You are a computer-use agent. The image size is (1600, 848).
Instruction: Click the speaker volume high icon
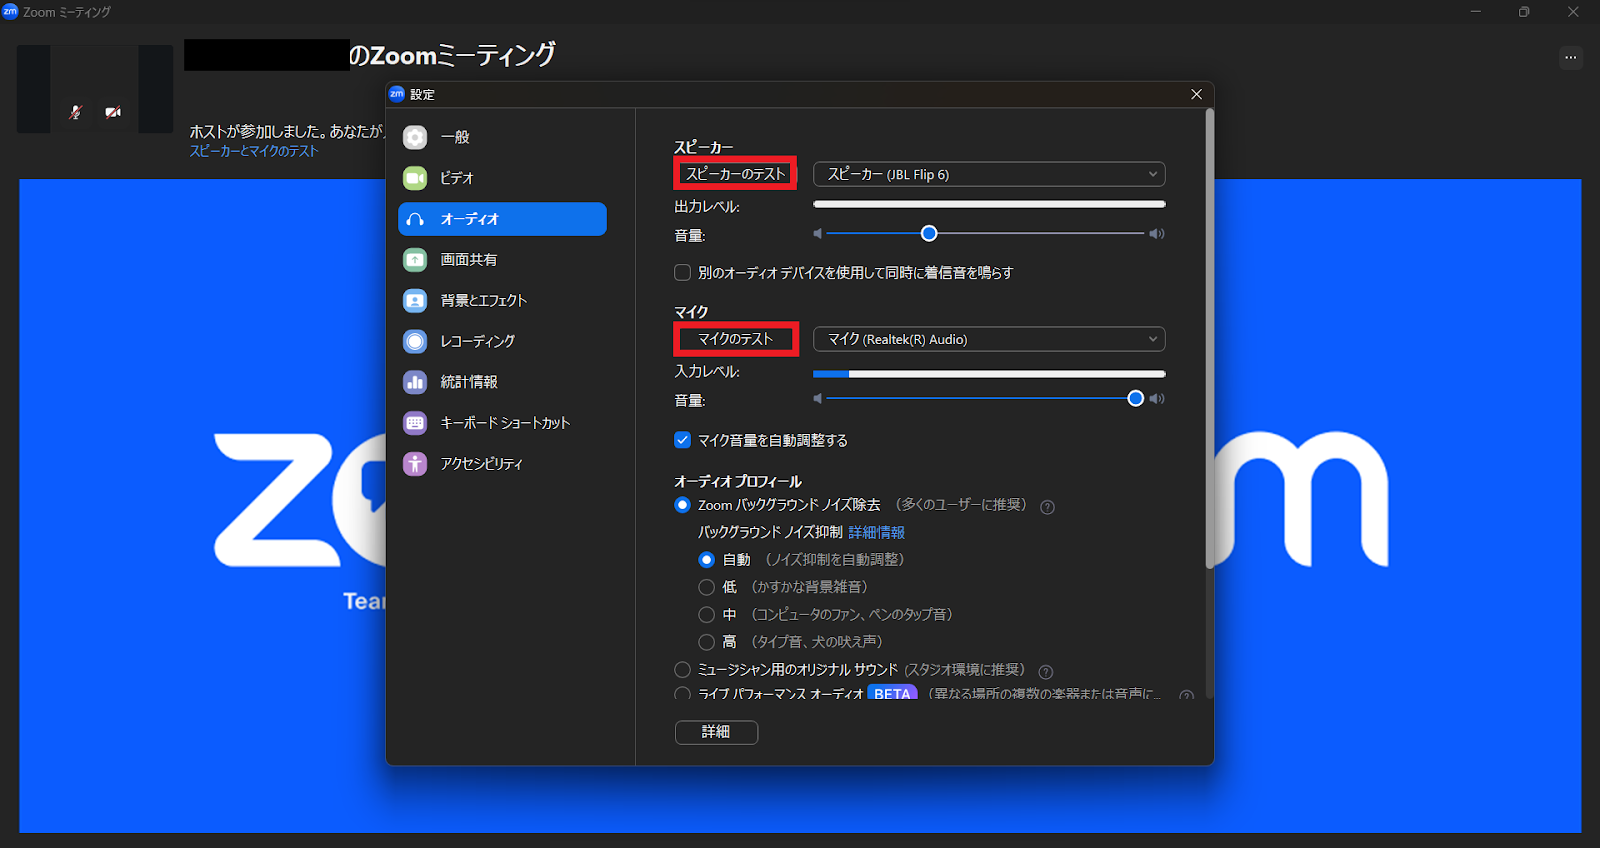[1157, 234]
